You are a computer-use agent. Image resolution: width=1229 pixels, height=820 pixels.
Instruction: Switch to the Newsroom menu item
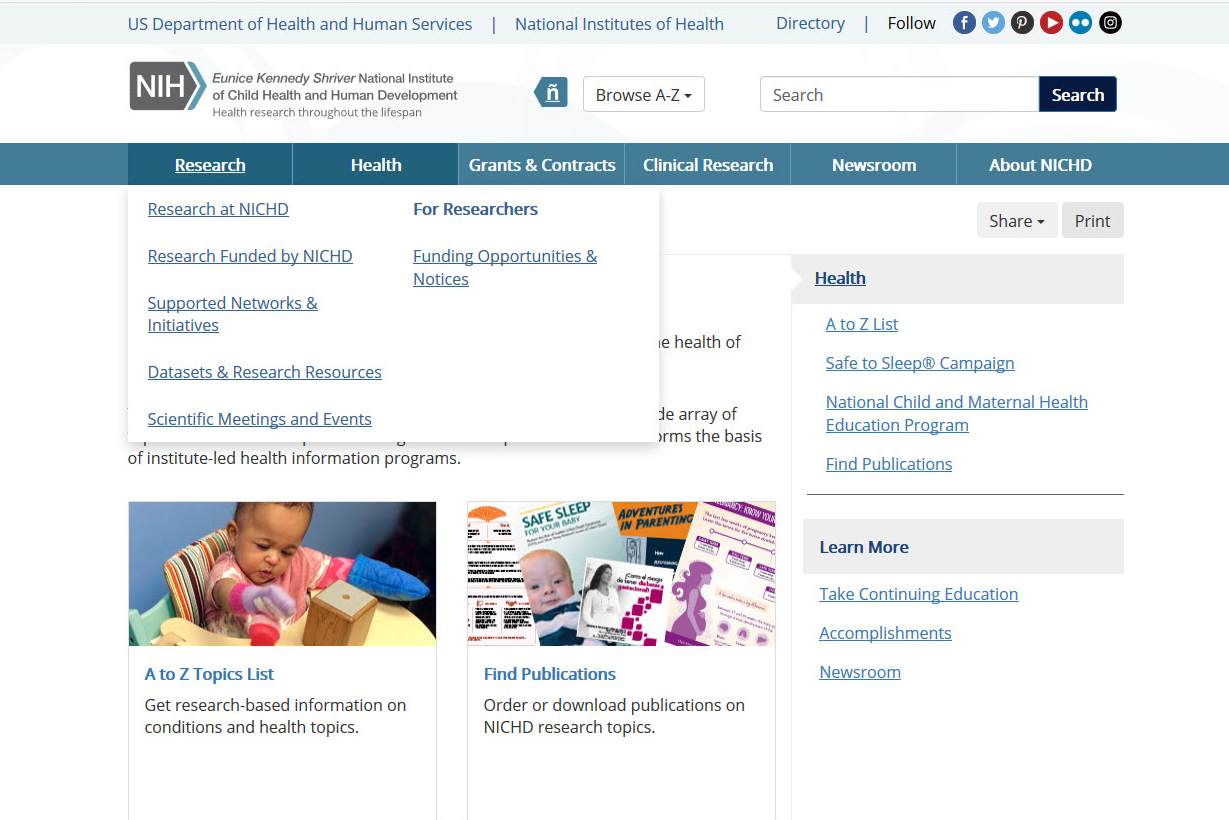tap(872, 164)
